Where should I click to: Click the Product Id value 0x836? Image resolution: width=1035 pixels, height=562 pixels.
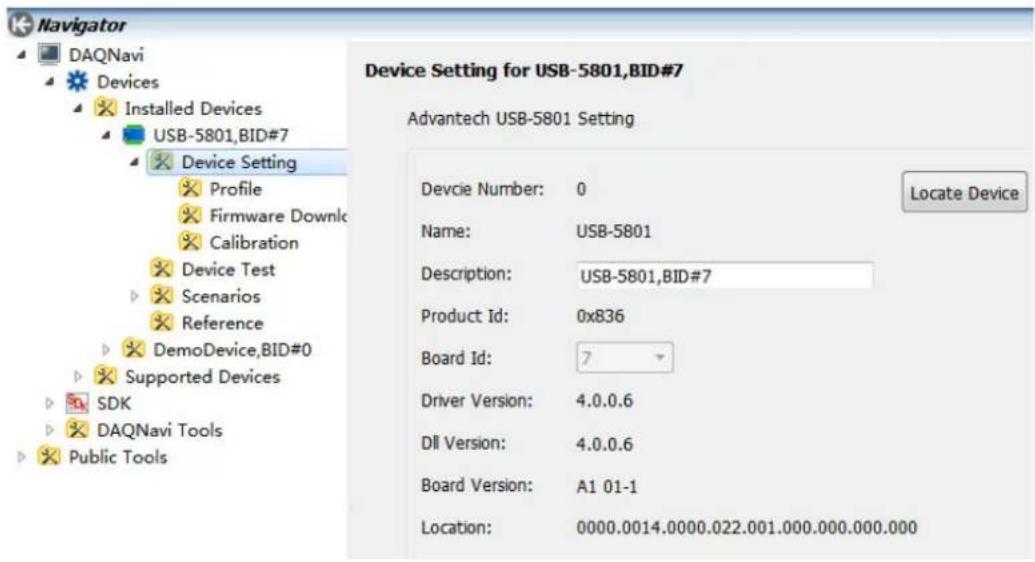600,316
